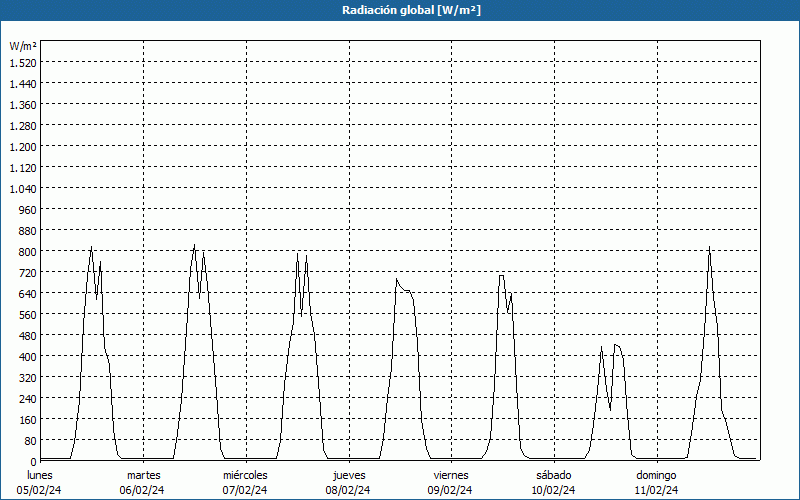800x500 pixels.
Task: Select the 1.280 y-axis value
Action: [23, 126]
